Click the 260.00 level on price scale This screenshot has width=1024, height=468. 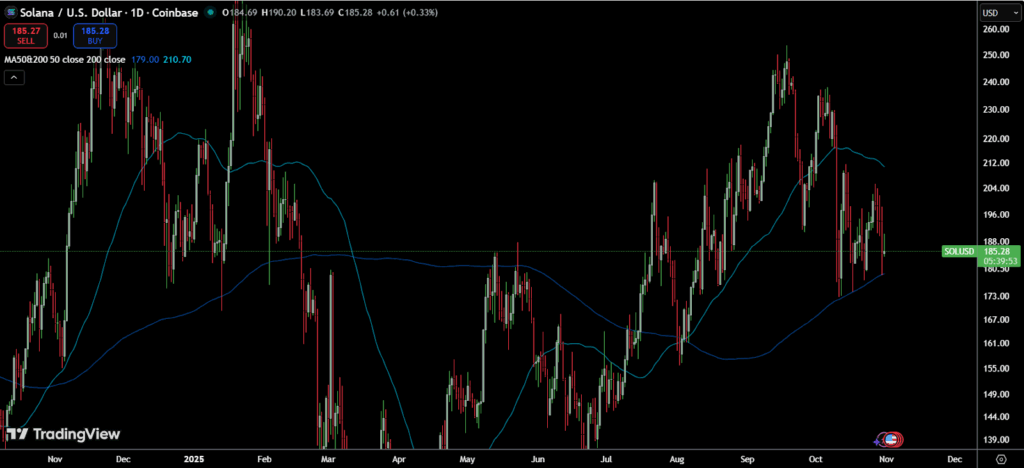point(994,30)
